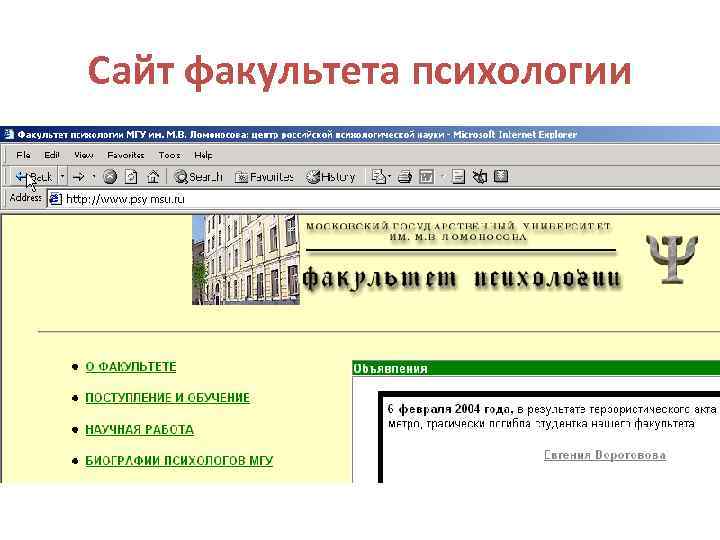The width and height of the screenshot is (720, 540).
Task: Click the Back button in toolbar
Action: 34,177
